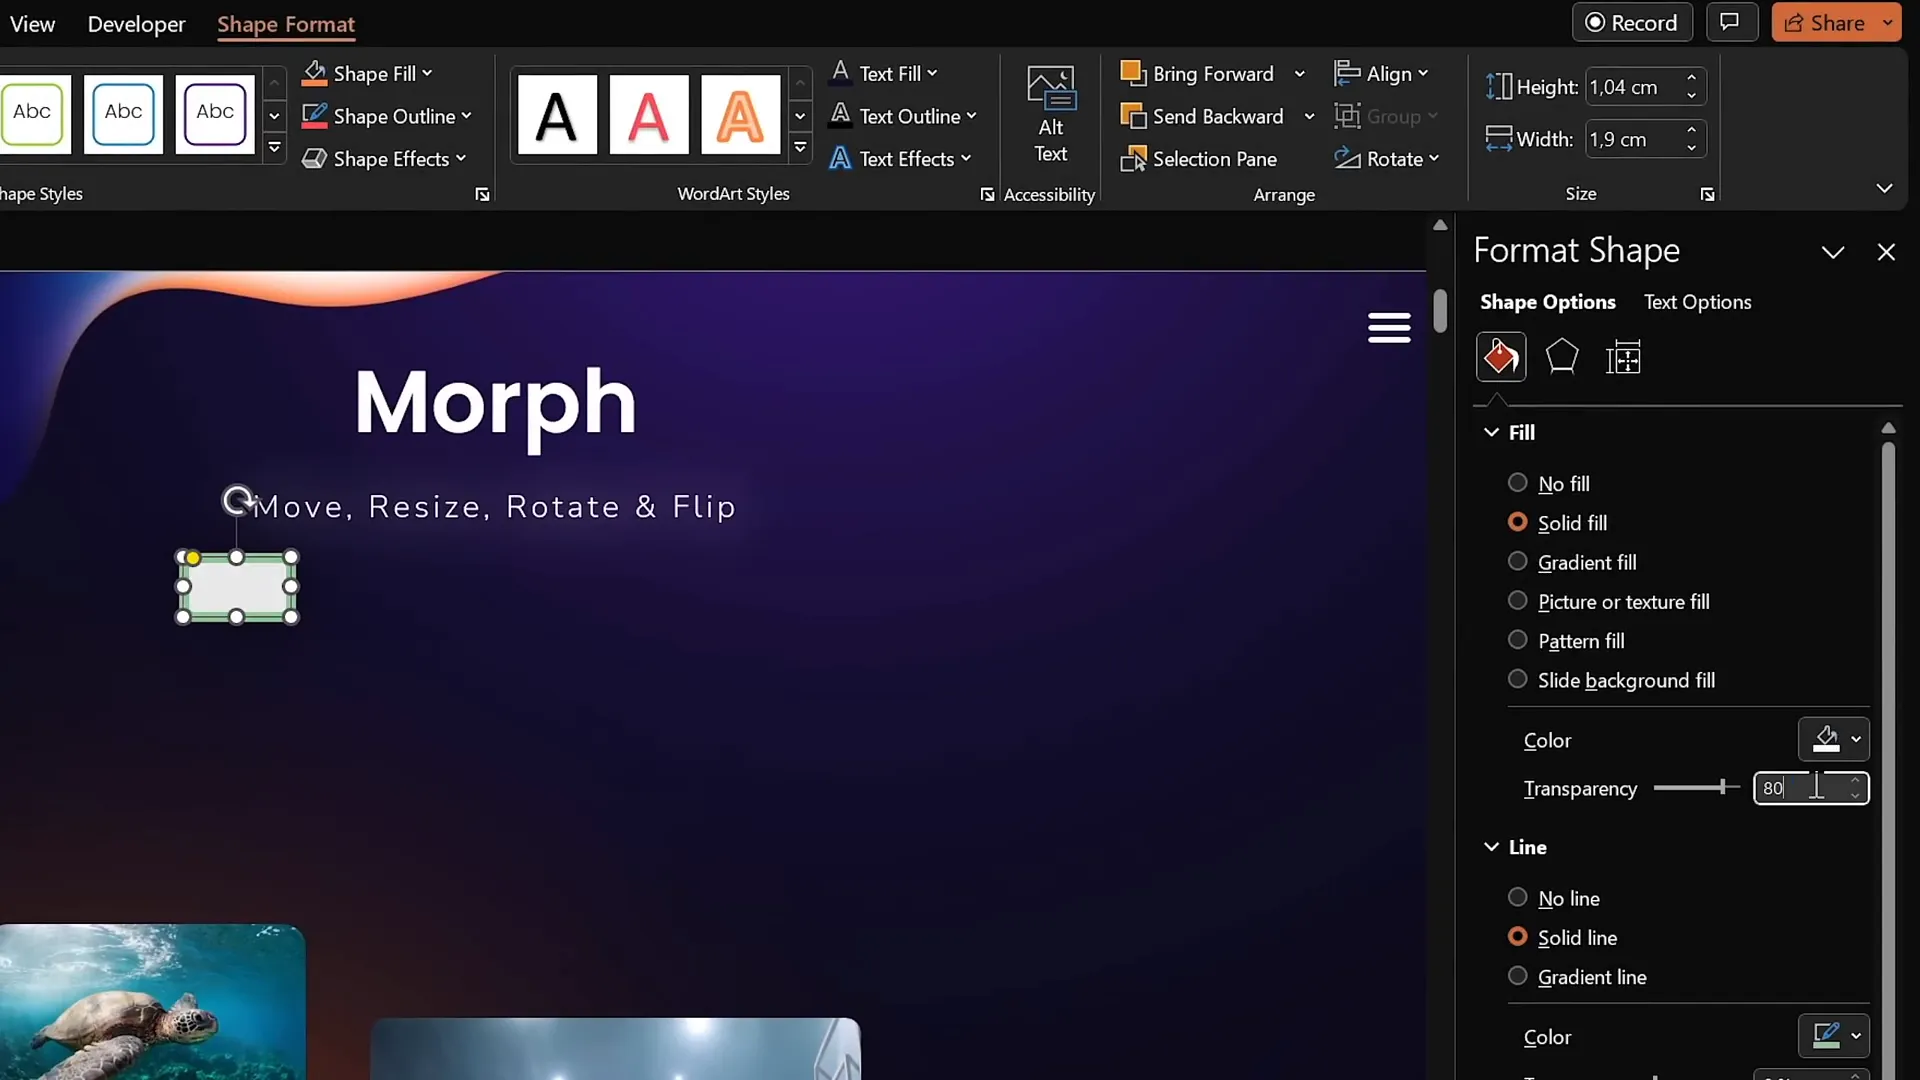Viewport: 1920px width, 1080px height.
Task: Select the Size & Properties icon
Action: click(x=1623, y=357)
